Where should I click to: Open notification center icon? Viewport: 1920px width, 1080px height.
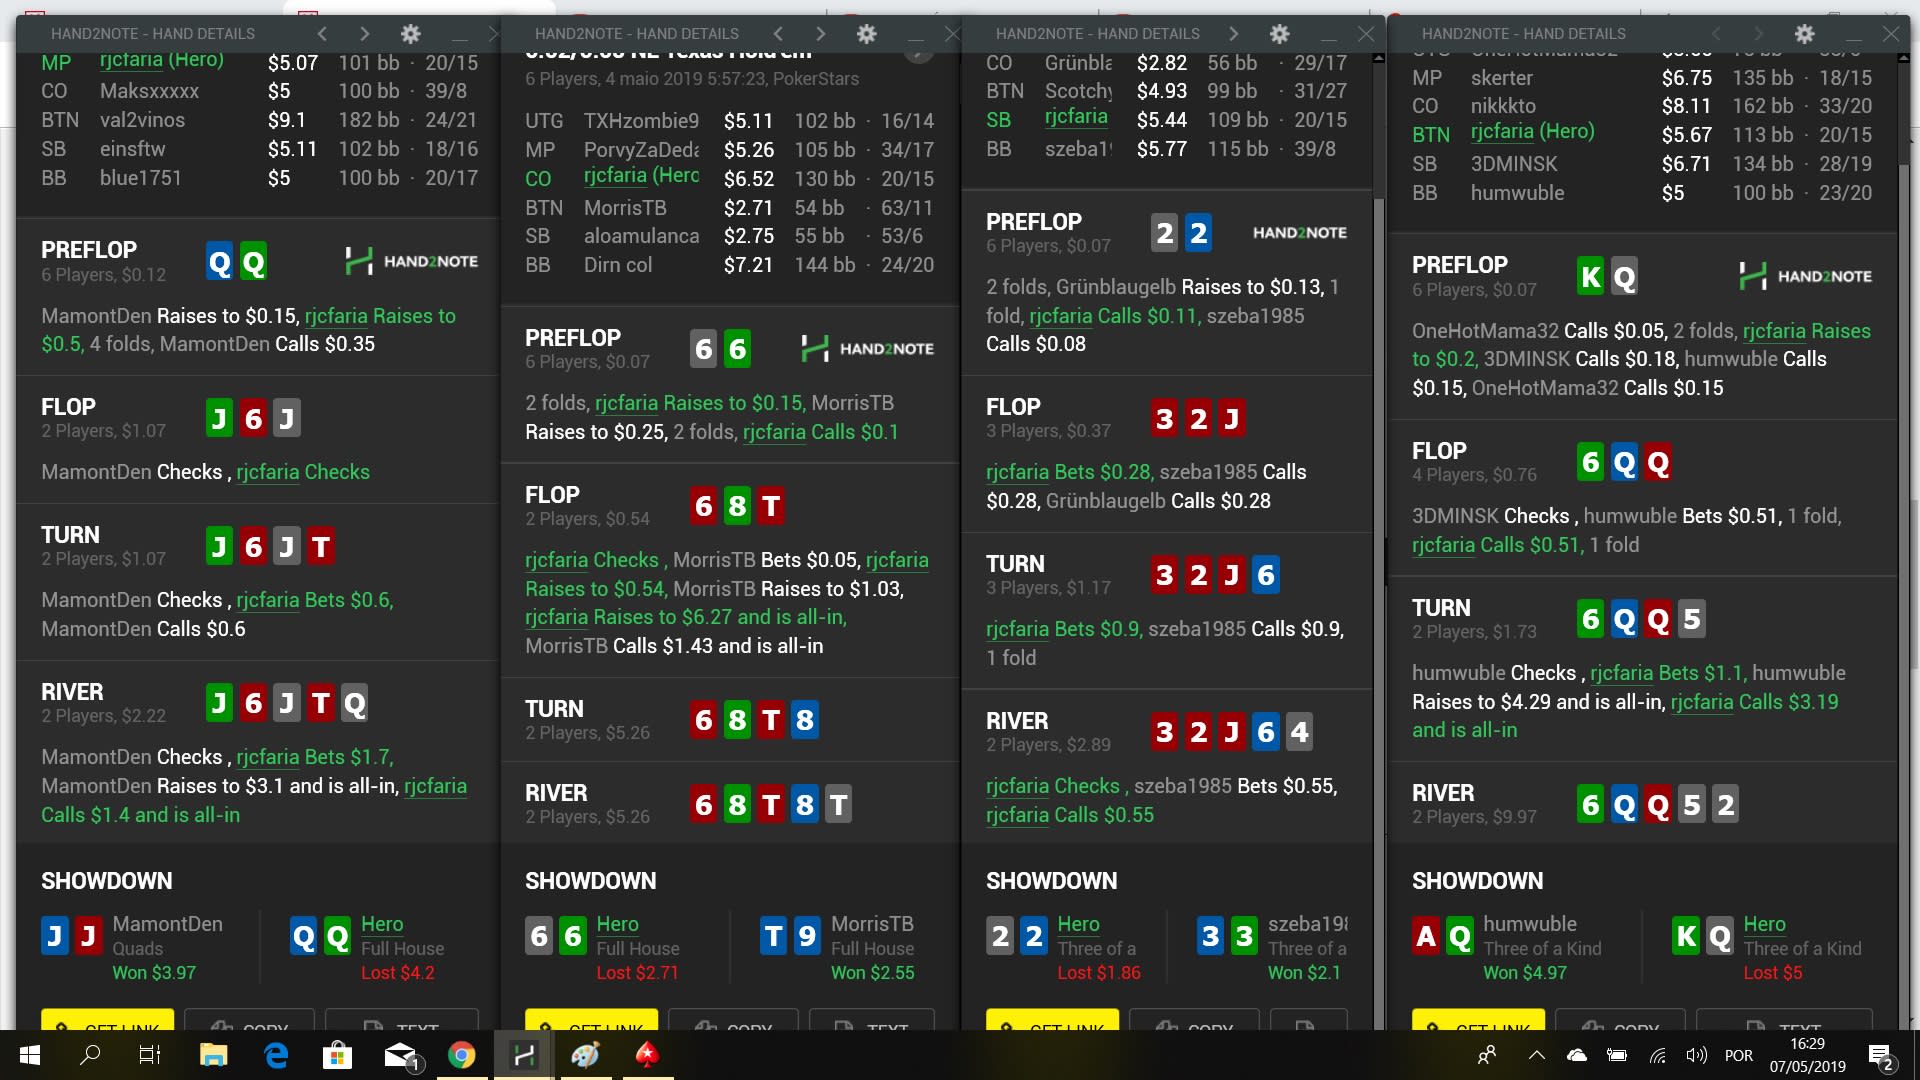[x=1881, y=1056]
